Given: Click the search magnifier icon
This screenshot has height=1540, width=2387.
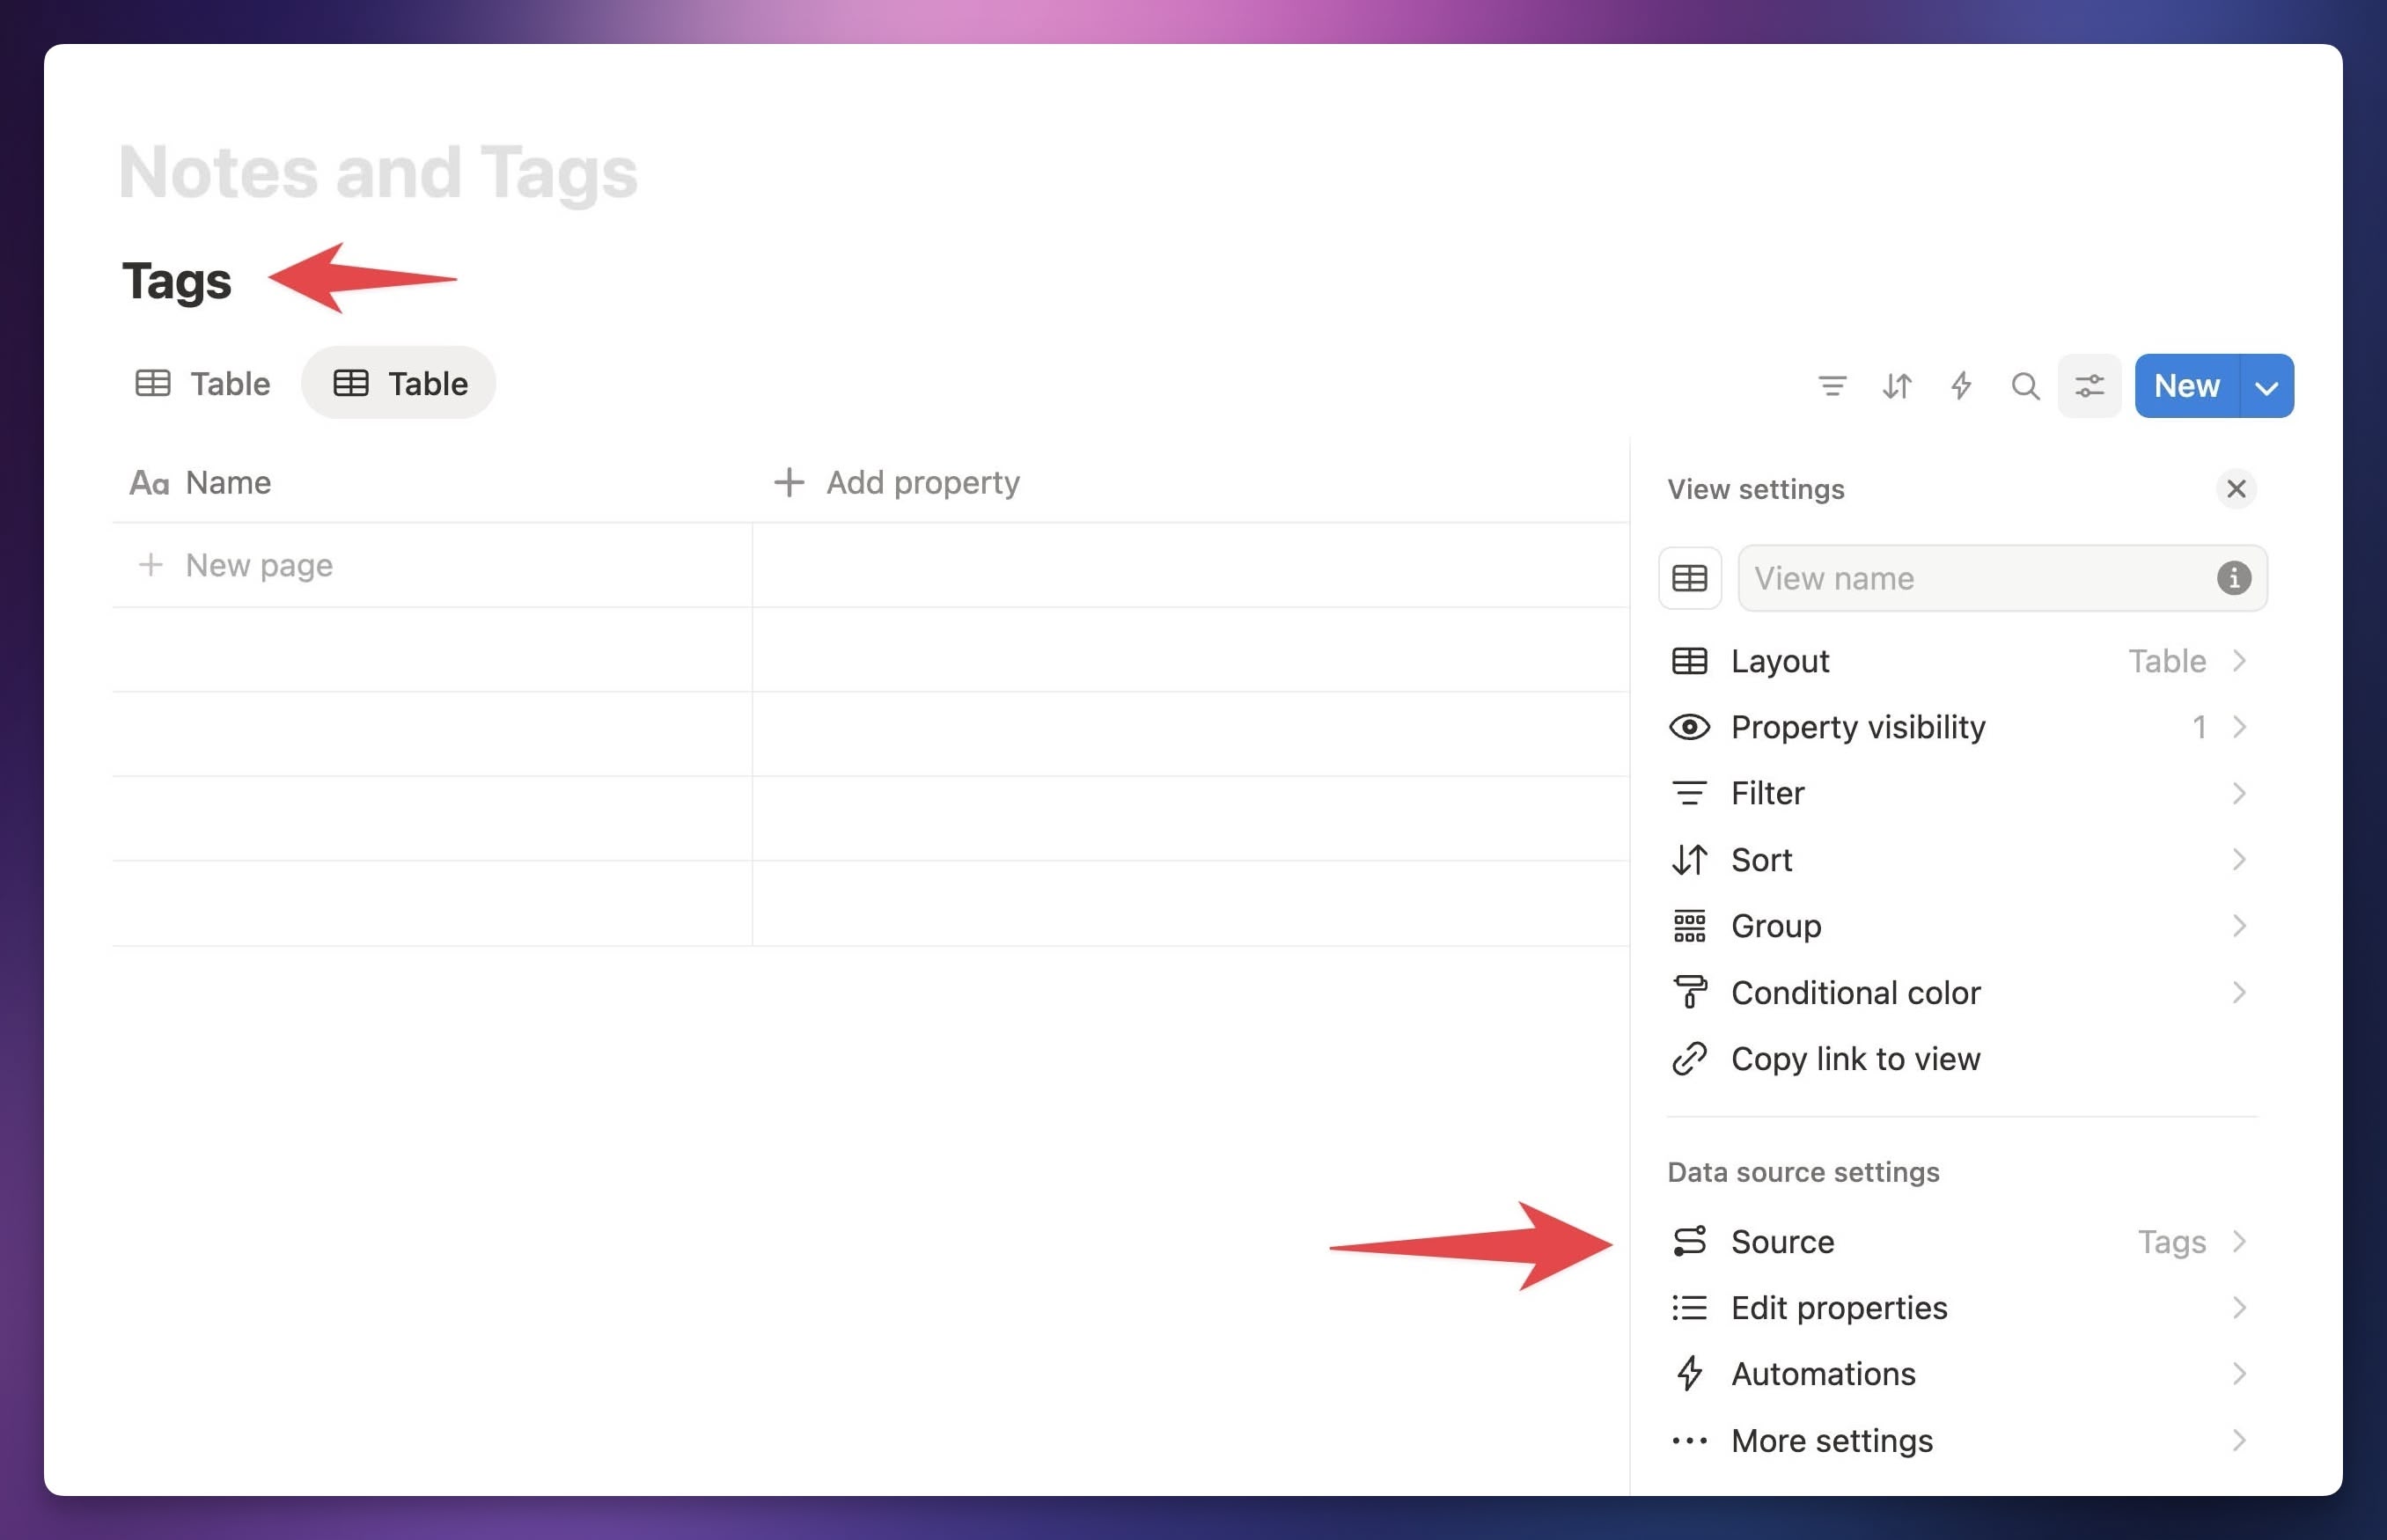Looking at the screenshot, I should (2025, 385).
